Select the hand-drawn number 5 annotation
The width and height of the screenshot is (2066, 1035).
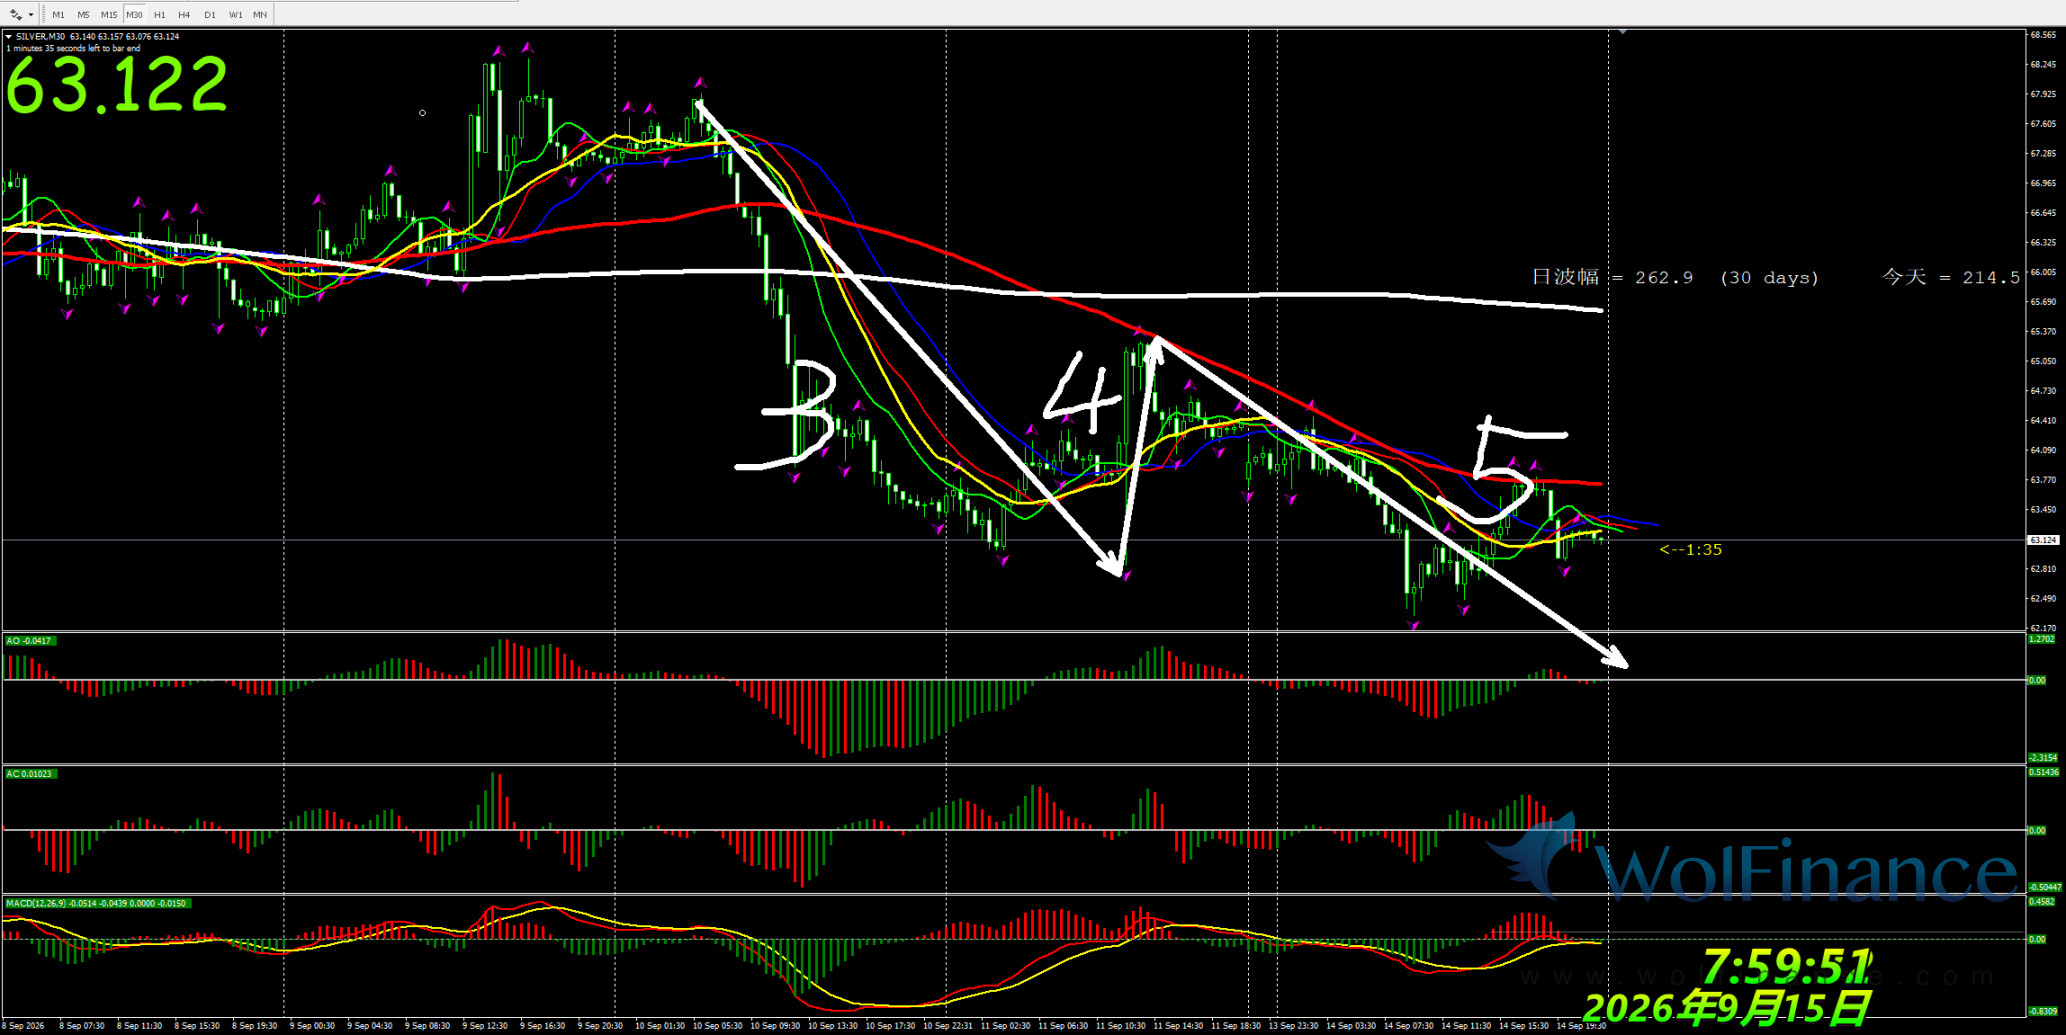(x=1505, y=470)
